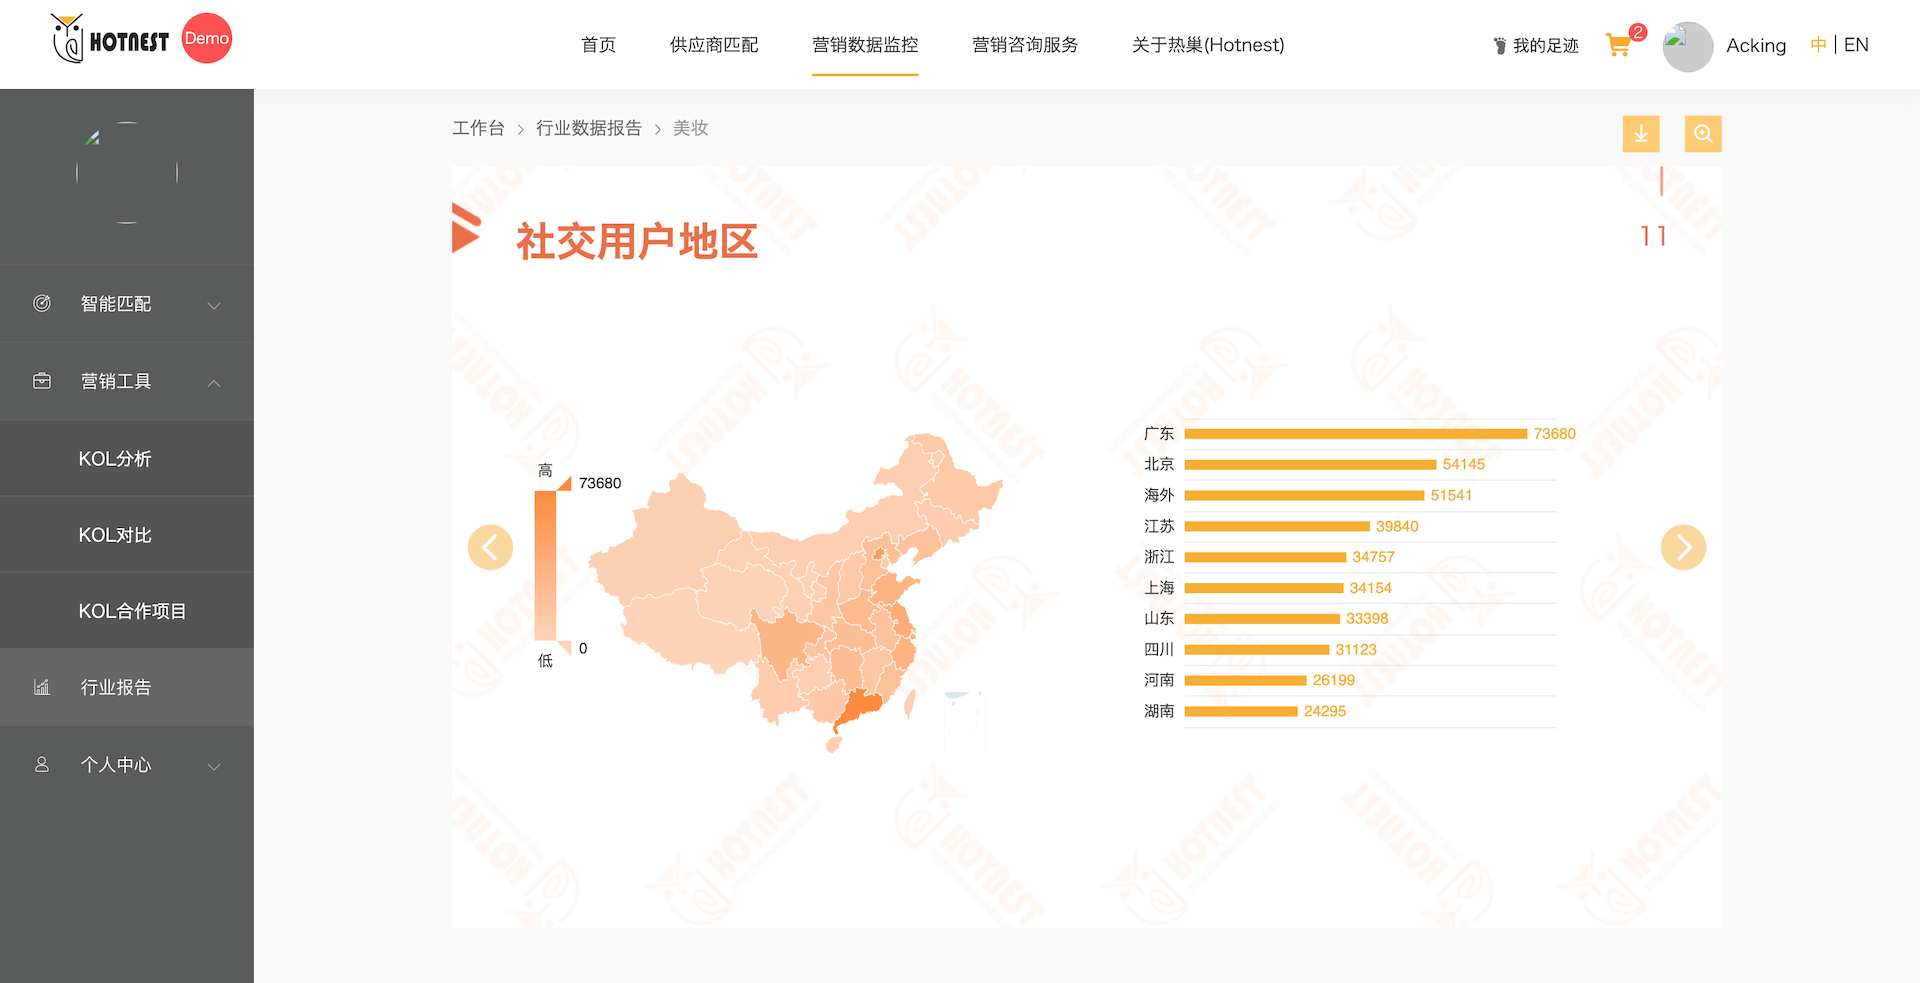Click the 行业数据报告 breadcrumb link
Viewport: 1920px width, 983px height.
pos(588,128)
